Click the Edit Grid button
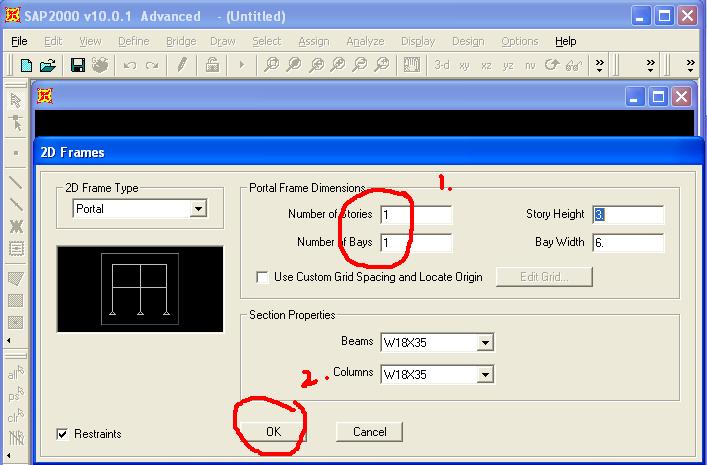Image resolution: width=707 pixels, height=465 pixels. click(x=544, y=276)
